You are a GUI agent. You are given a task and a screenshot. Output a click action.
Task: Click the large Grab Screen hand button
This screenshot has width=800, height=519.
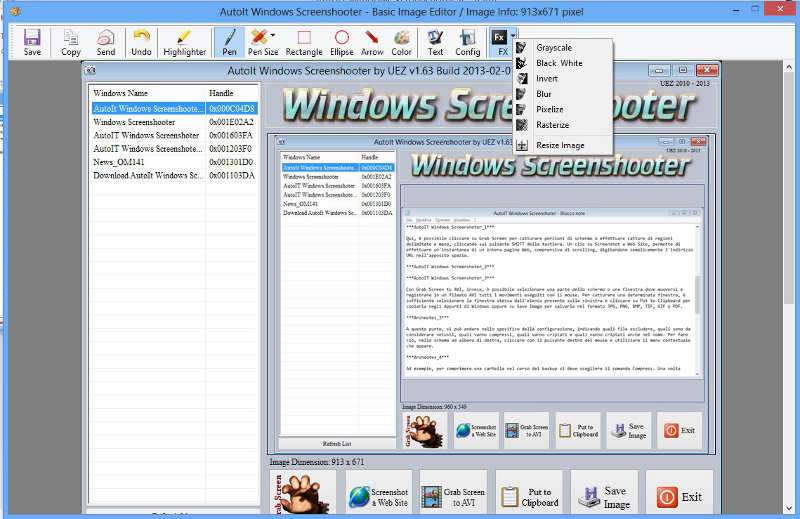tap(303, 493)
